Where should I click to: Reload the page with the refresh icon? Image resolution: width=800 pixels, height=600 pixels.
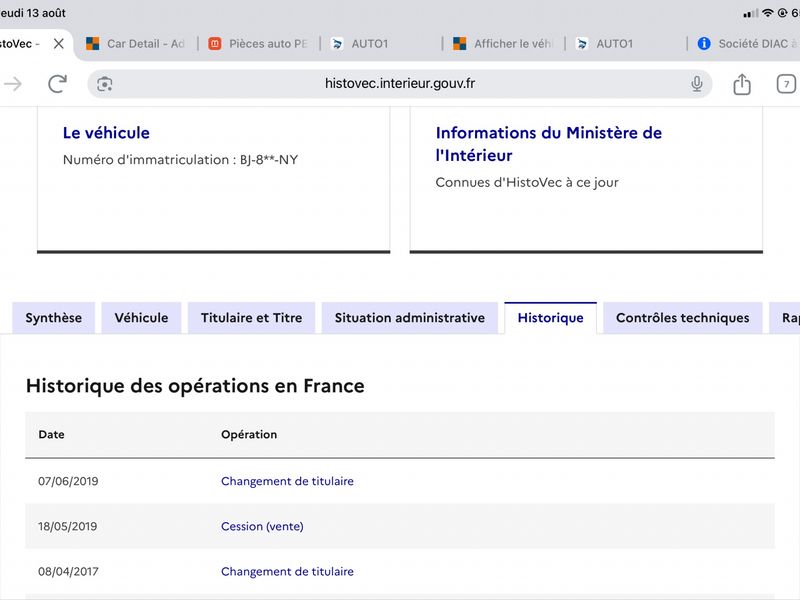pos(57,84)
